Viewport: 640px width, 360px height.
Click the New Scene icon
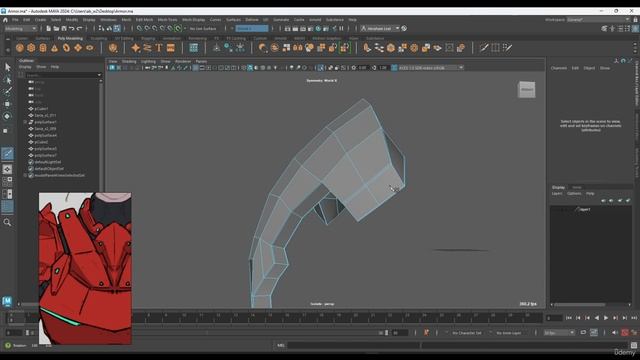pyautogui.click(x=48, y=29)
